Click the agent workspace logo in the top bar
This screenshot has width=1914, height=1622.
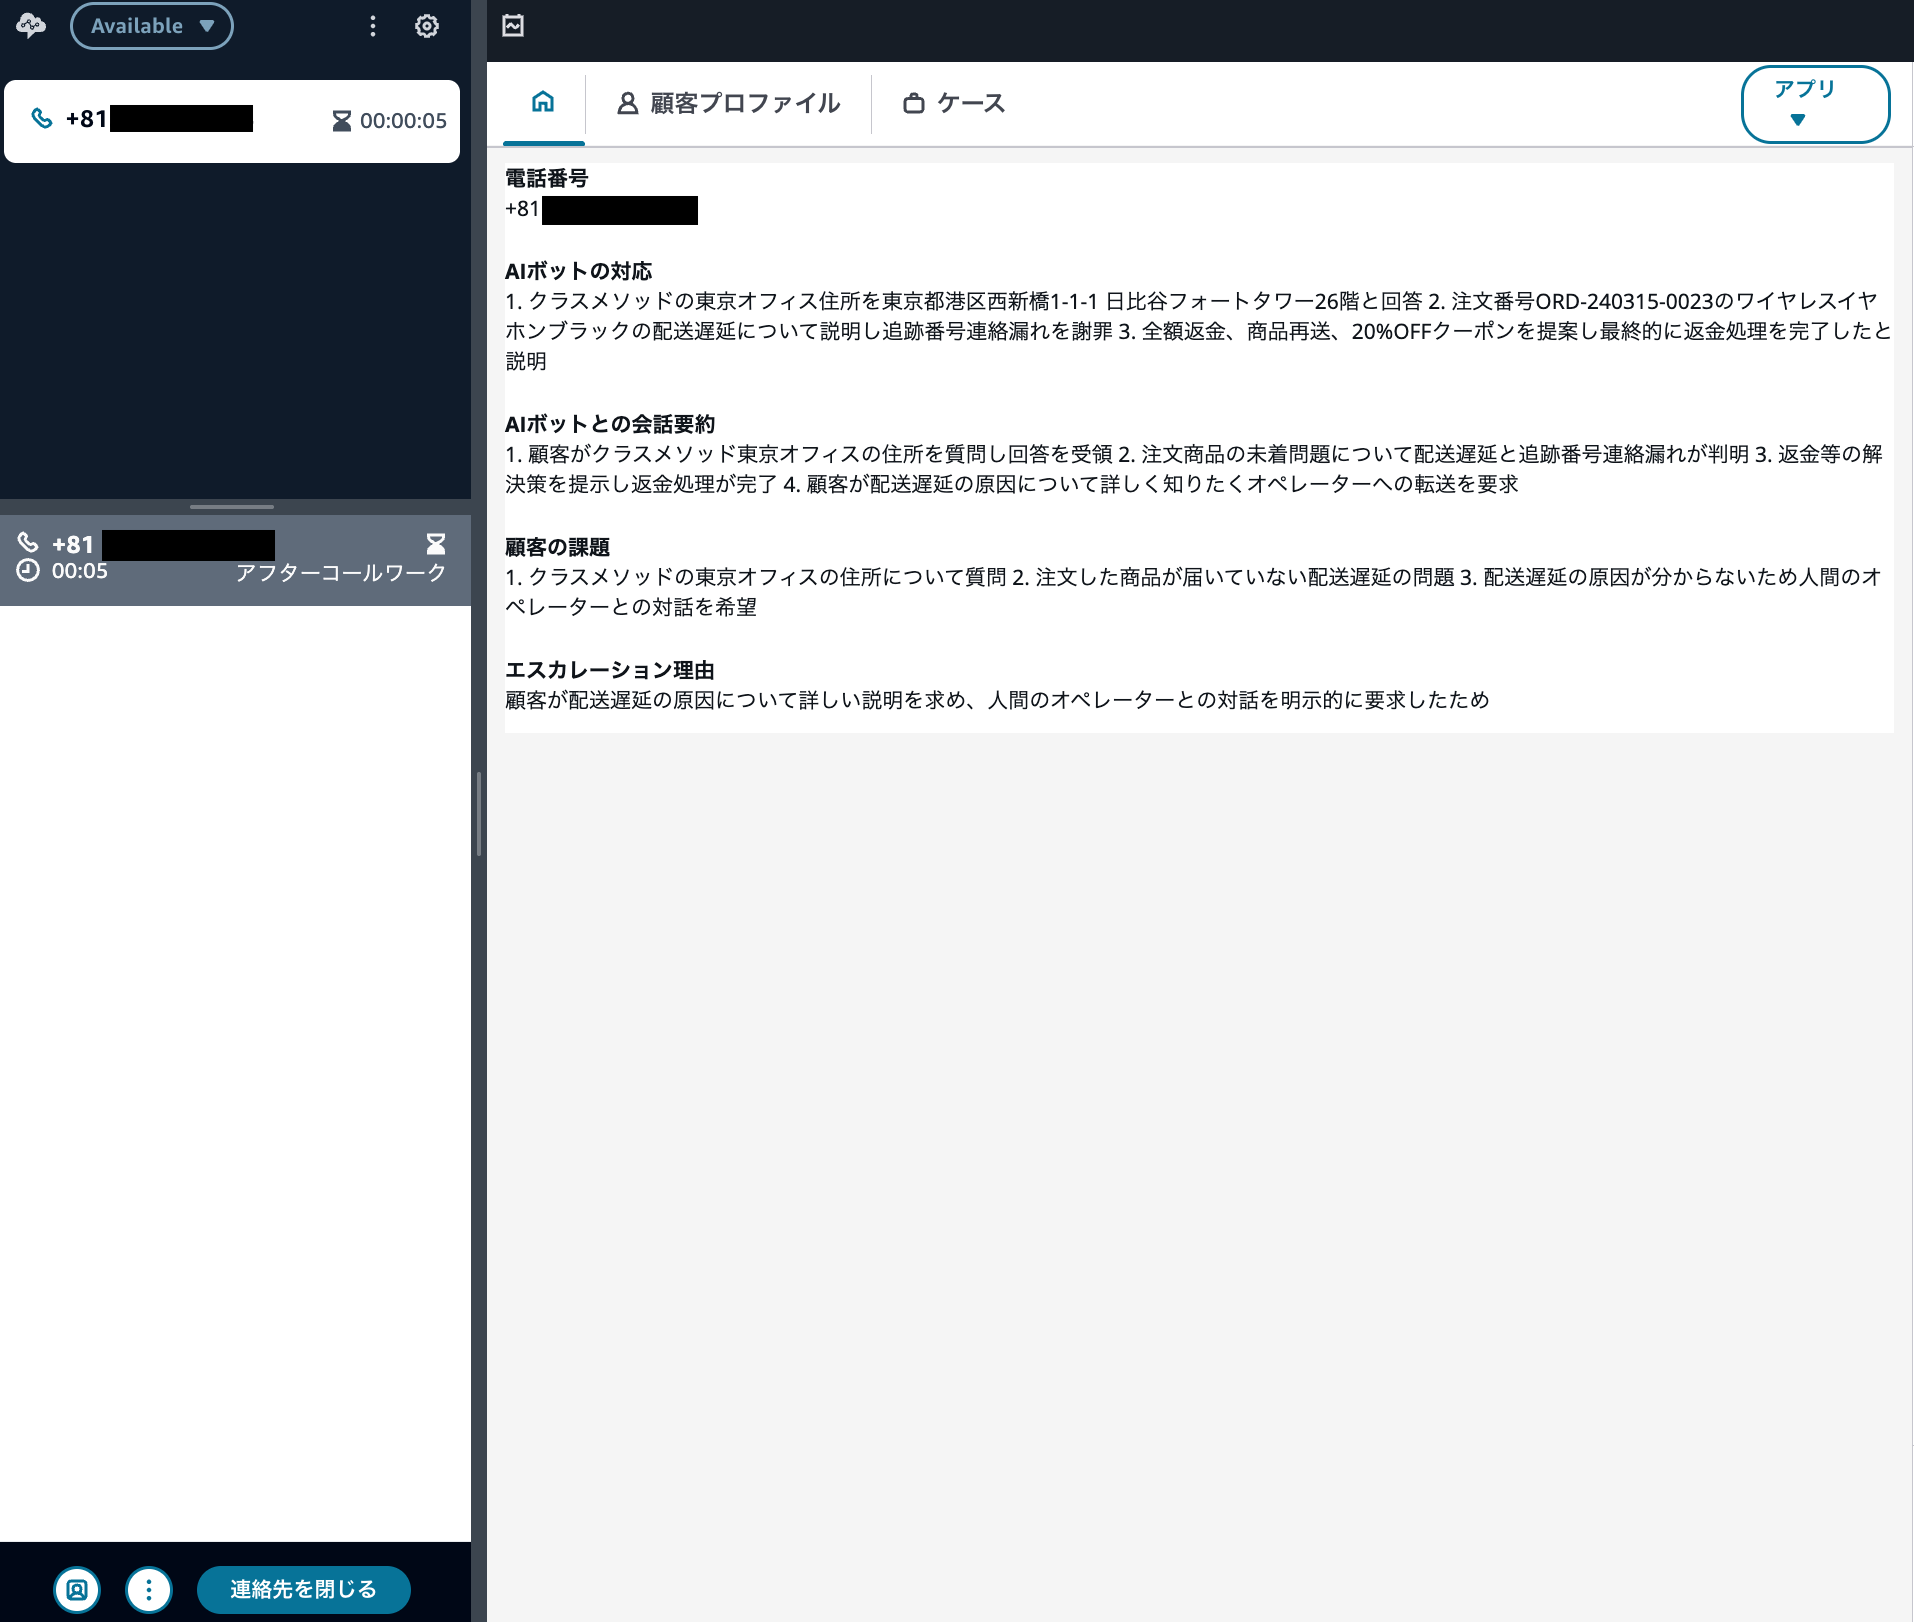(x=513, y=26)
